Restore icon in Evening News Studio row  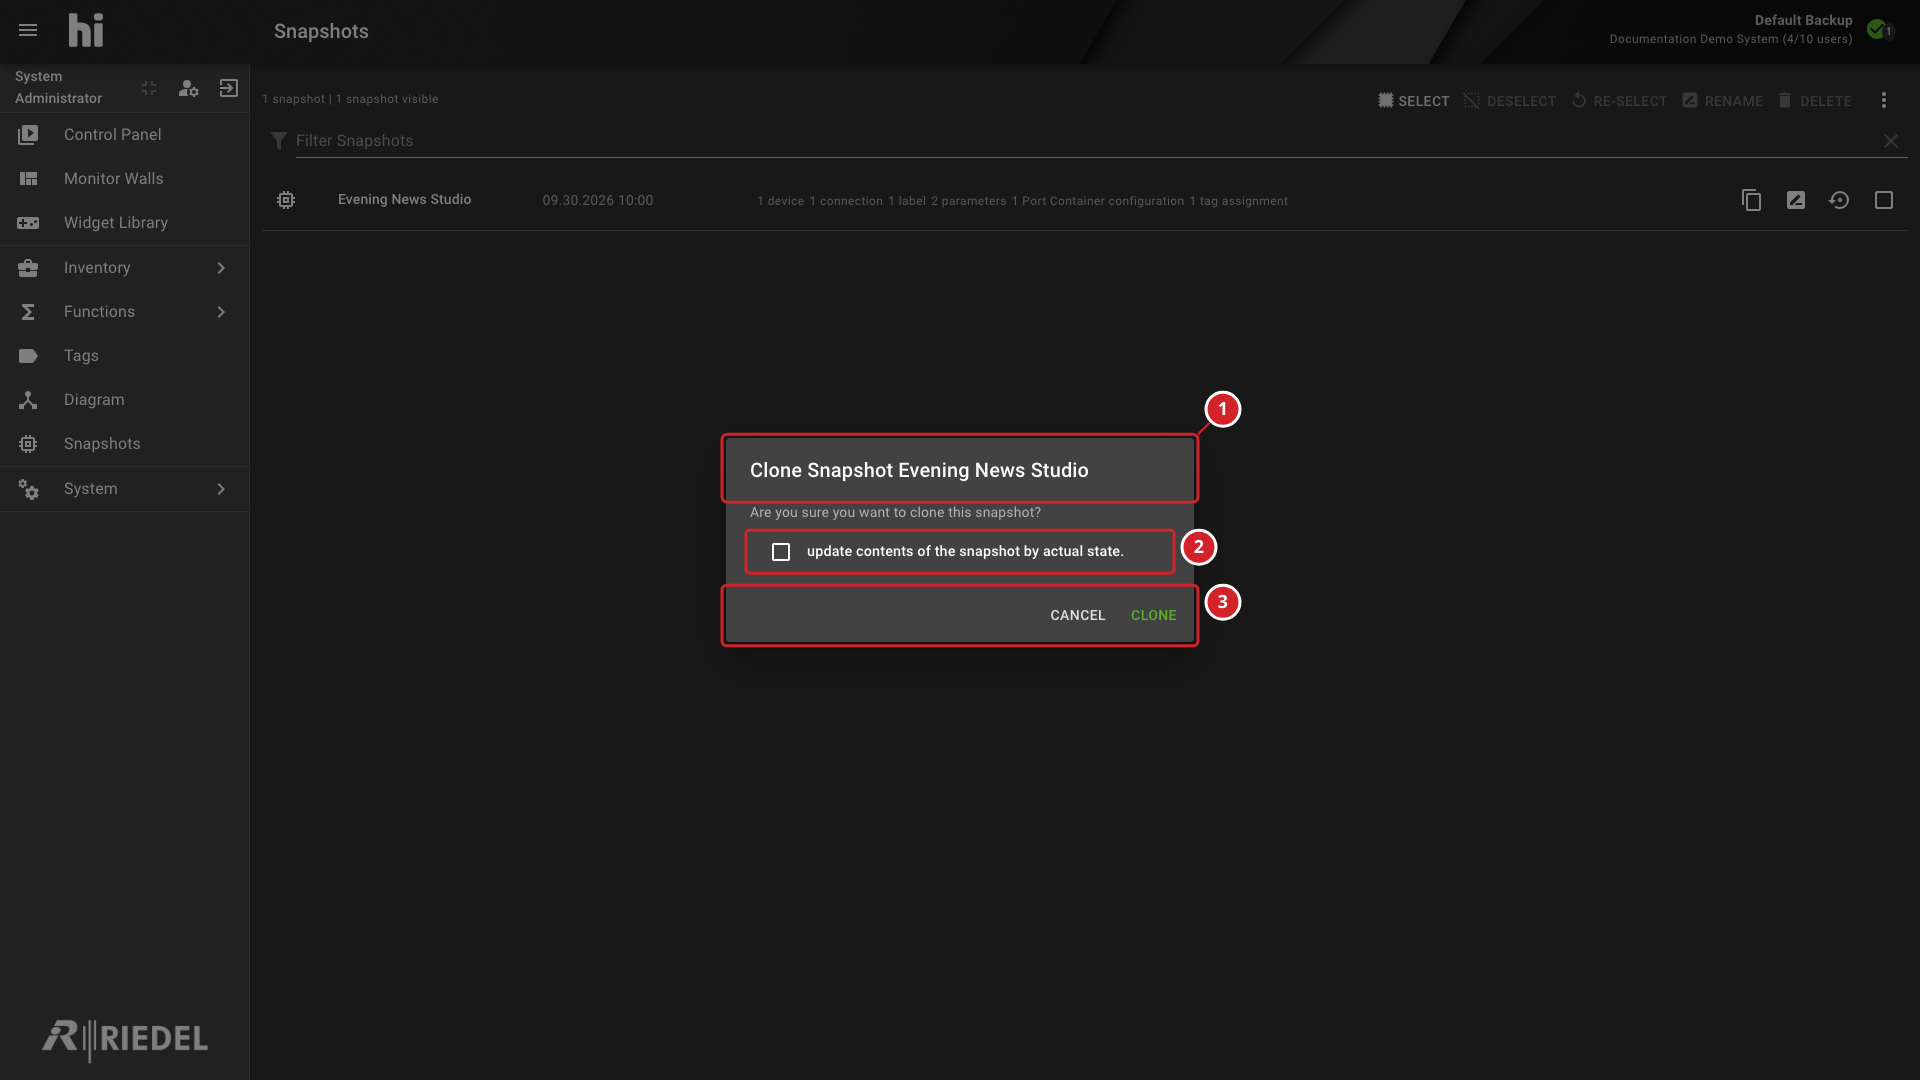point(1839,200)
